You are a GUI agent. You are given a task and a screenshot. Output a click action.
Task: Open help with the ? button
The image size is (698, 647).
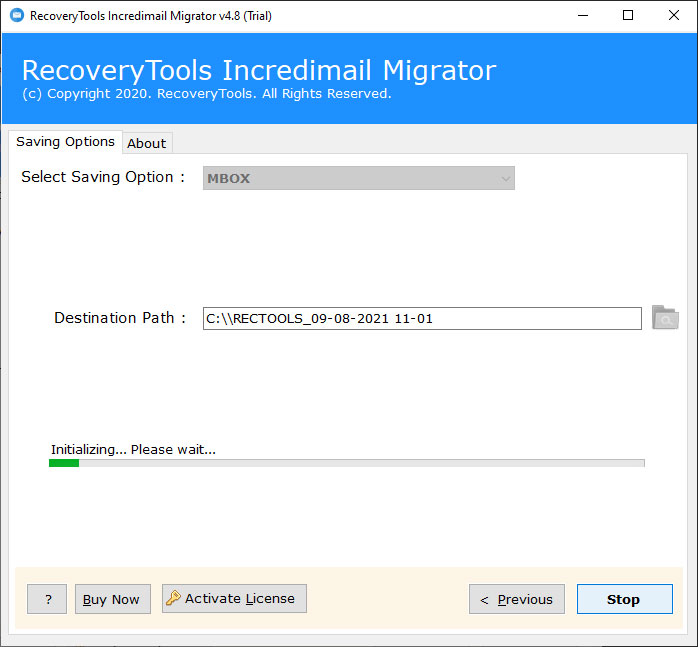pos(47,599)
